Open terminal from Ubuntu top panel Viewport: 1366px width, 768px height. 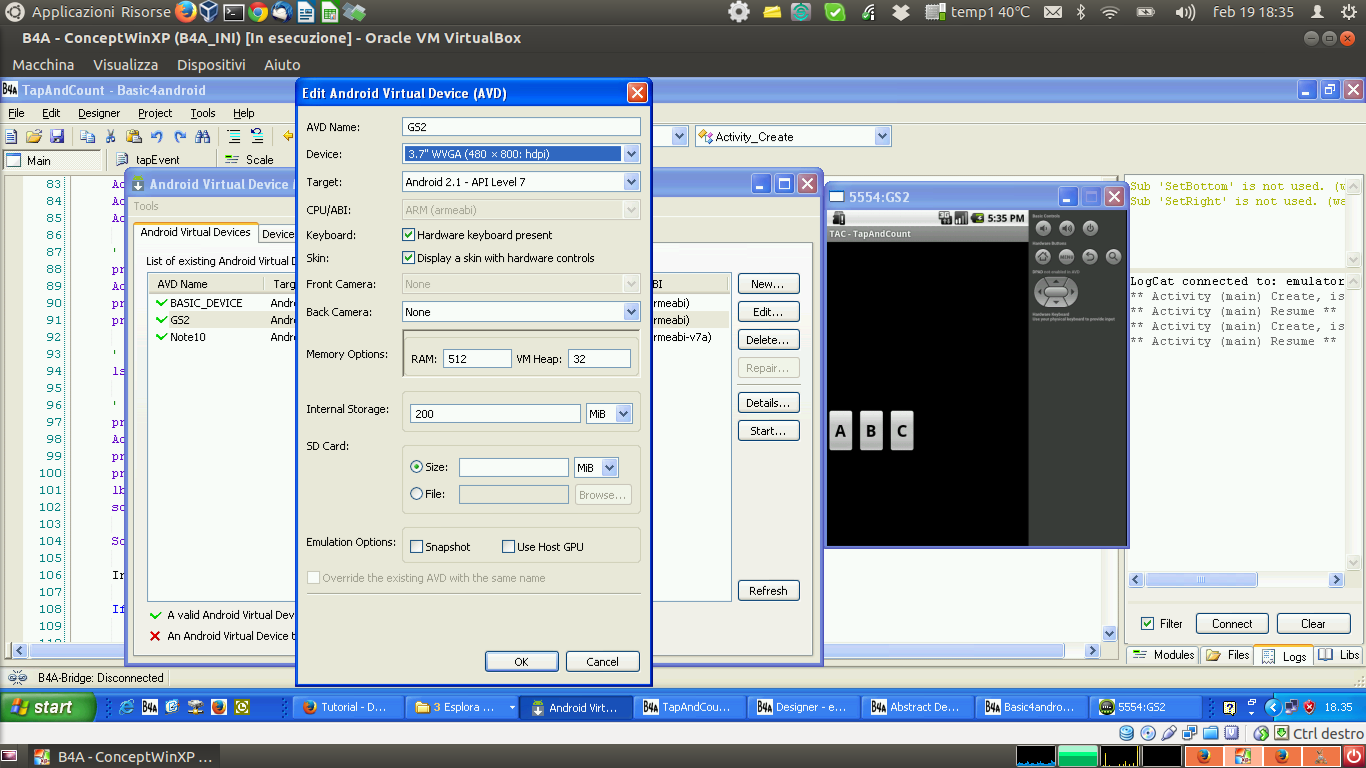pos(233,12)
